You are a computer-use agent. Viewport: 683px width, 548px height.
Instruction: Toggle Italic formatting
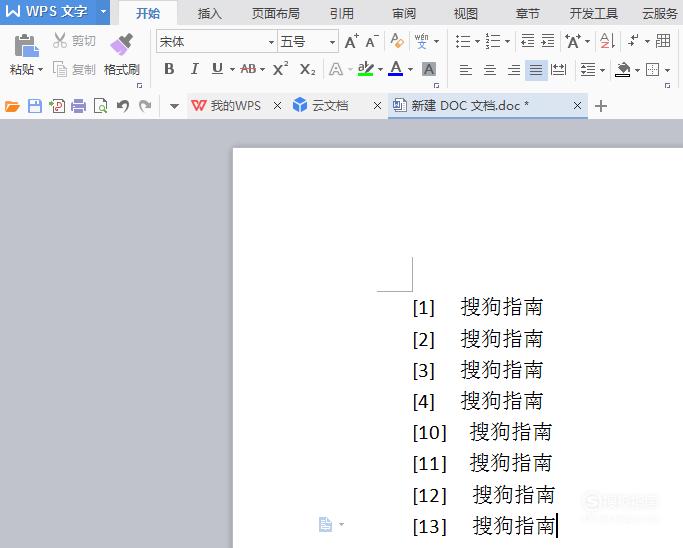click(x=194, y=69)
